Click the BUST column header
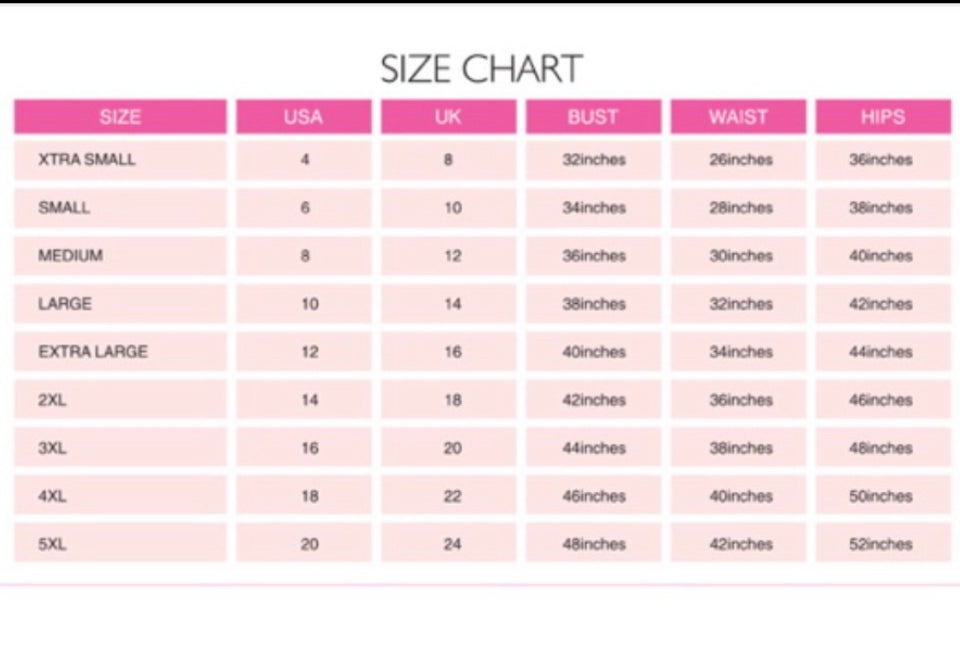 click(x=593, y=117)
